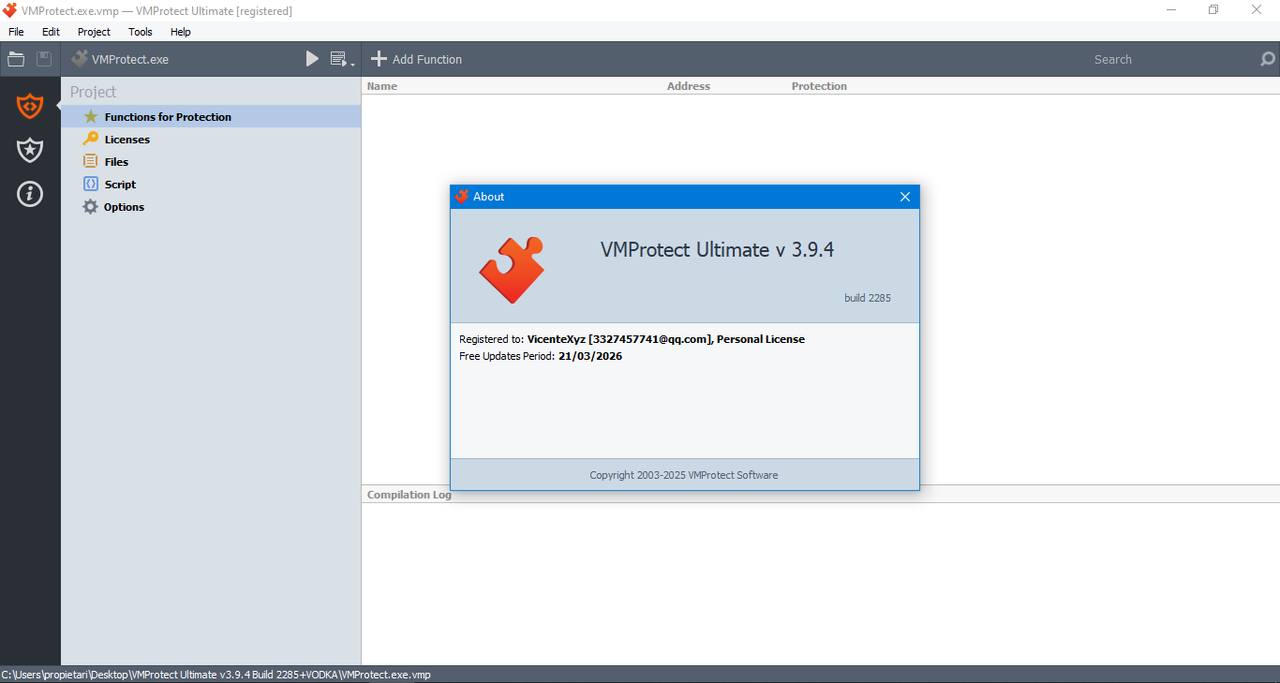Click the VMProtect.exe puzzle icon in toolbar

tap(80, 59)
